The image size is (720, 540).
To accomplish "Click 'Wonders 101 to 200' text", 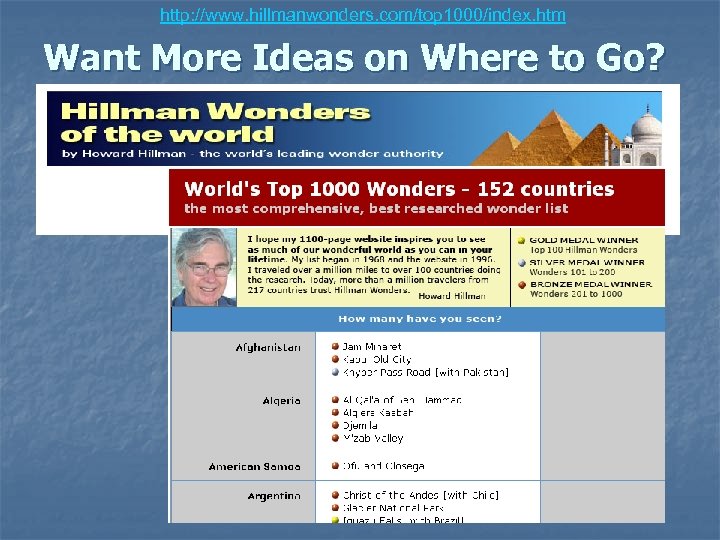I will coord(572,272).
